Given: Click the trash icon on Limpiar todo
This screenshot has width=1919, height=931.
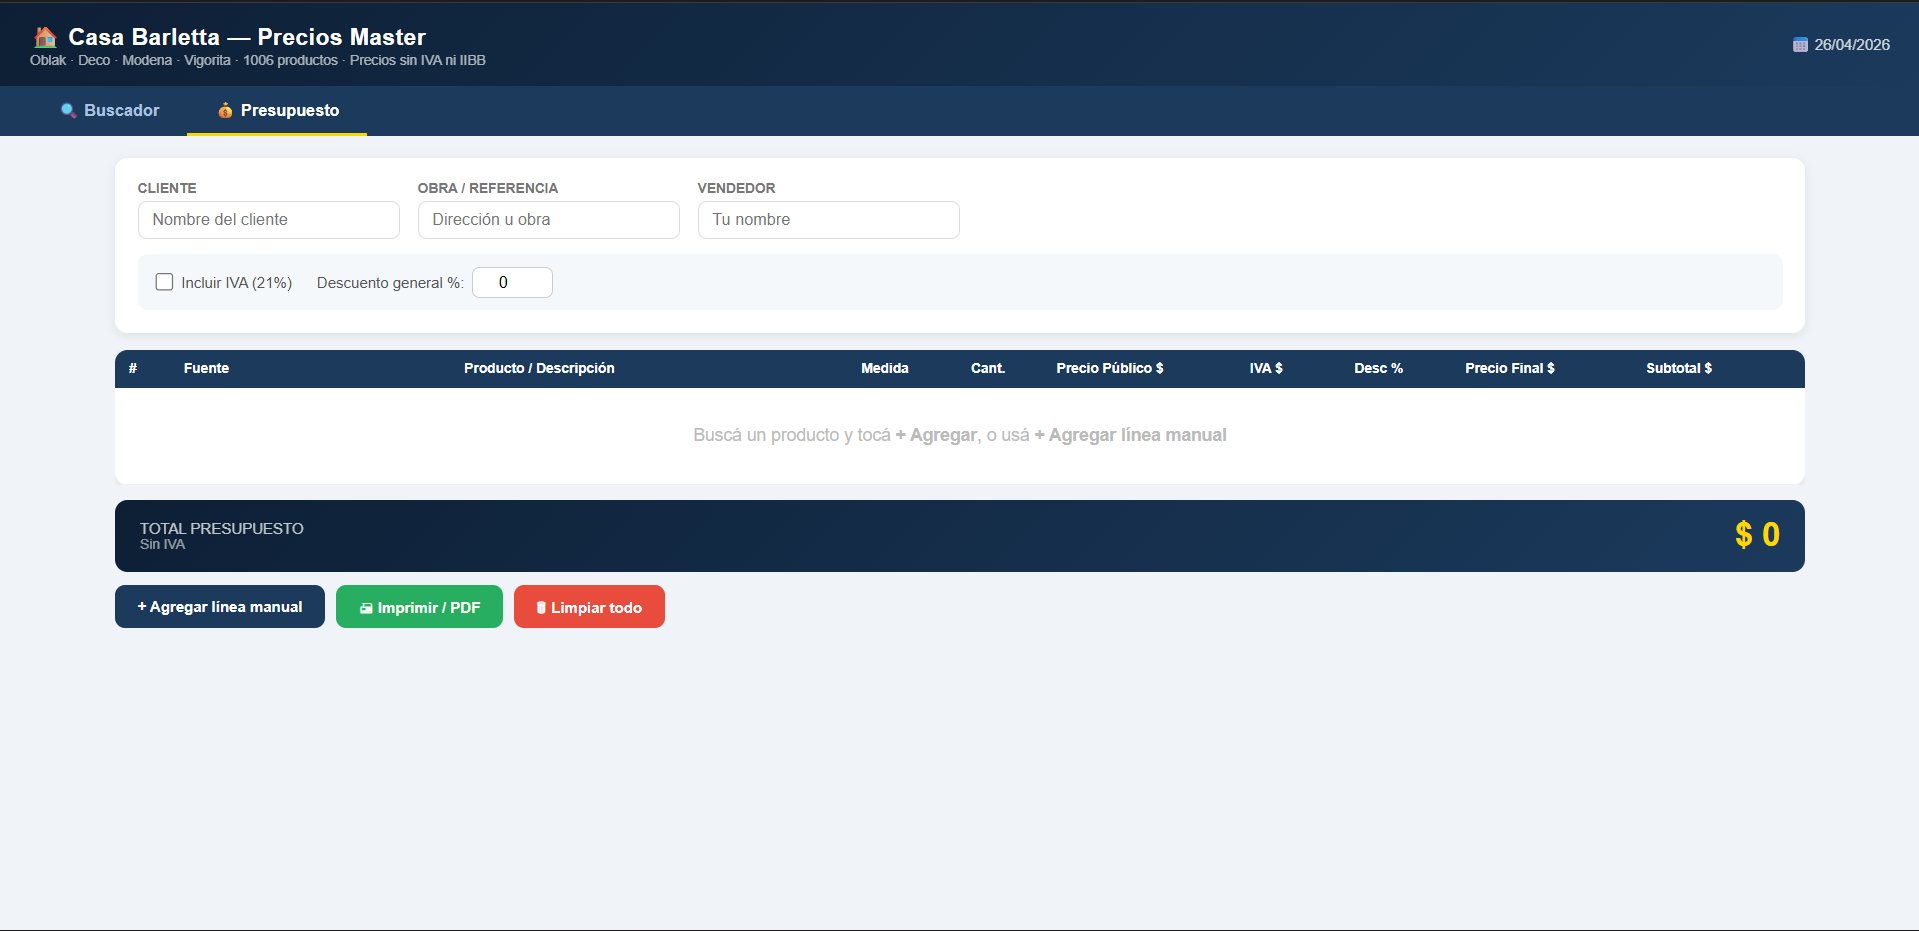Looking at the screenshot, I should [x=541, y=608].
